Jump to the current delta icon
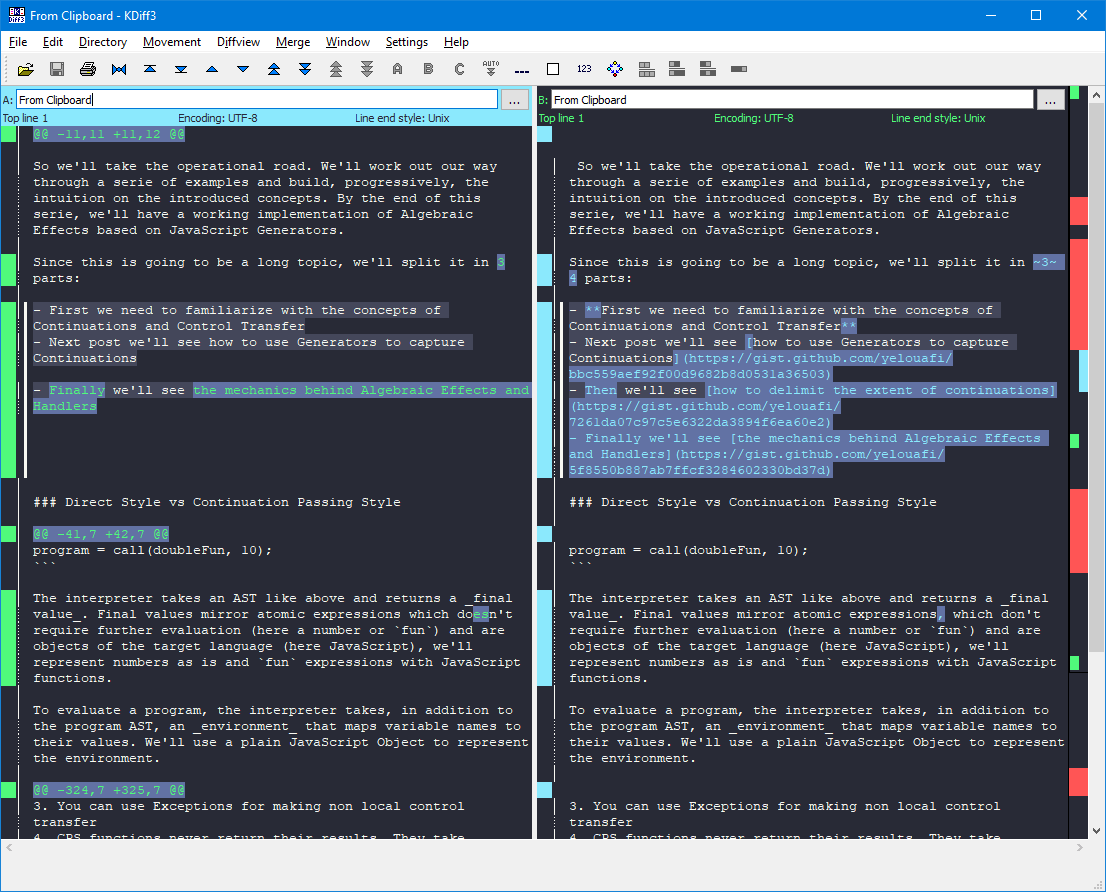The image size is (1106, 892). tap(119, 69)
